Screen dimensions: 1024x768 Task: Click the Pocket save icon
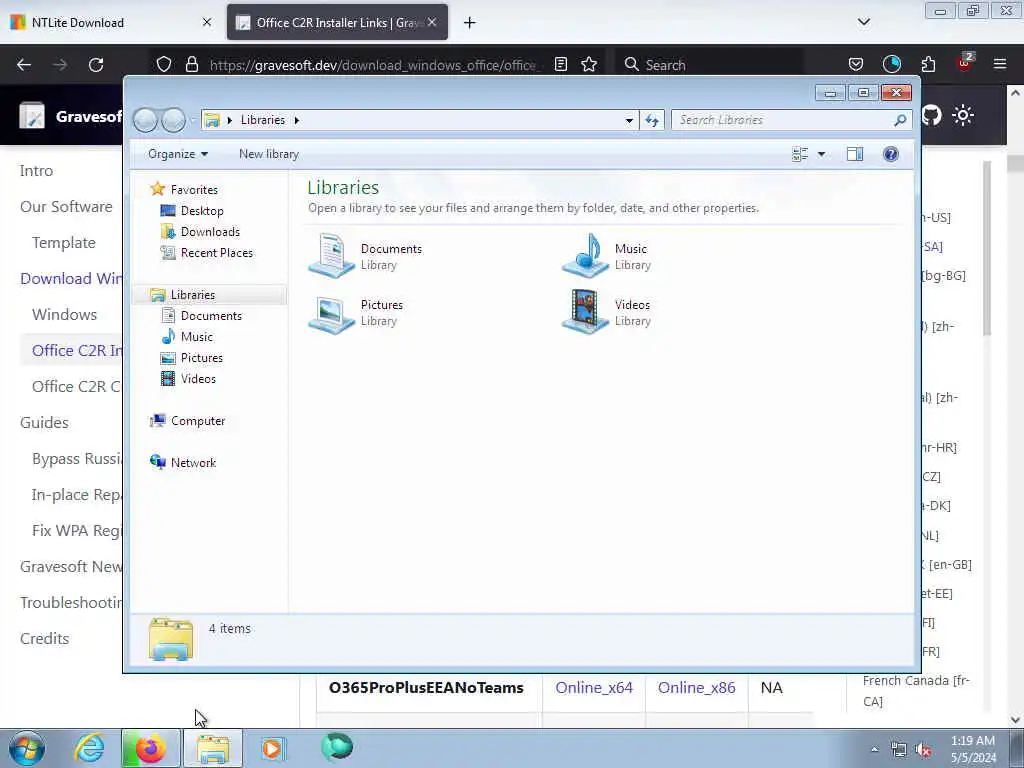[856, 65]
